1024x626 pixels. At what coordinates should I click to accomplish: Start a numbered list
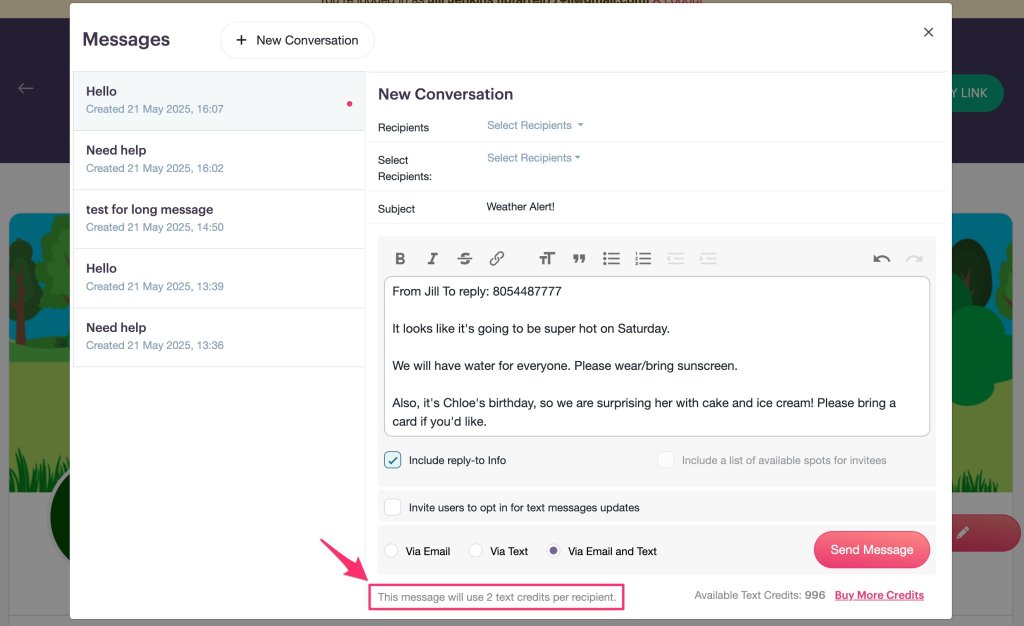coord(643,258)
